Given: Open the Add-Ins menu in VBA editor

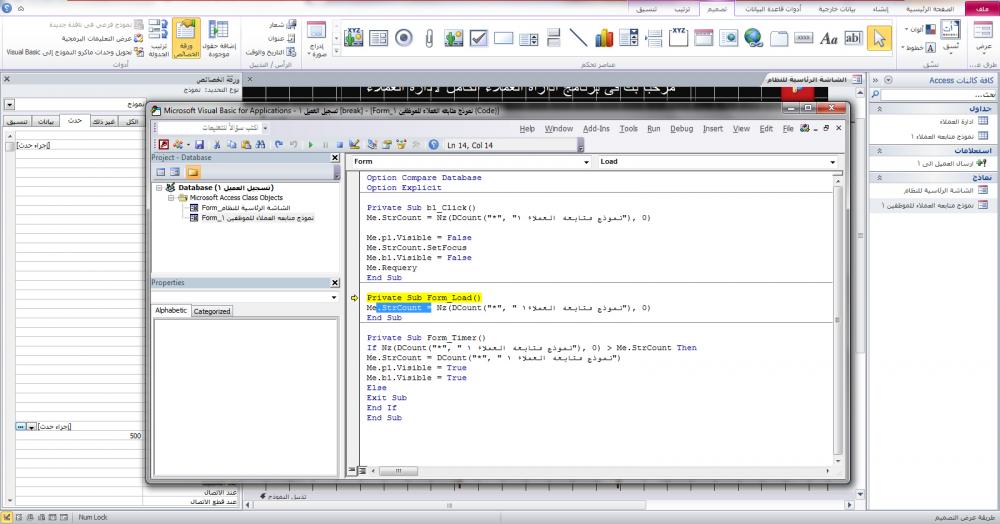Looking at the screenshot, I should coord(596,129).
